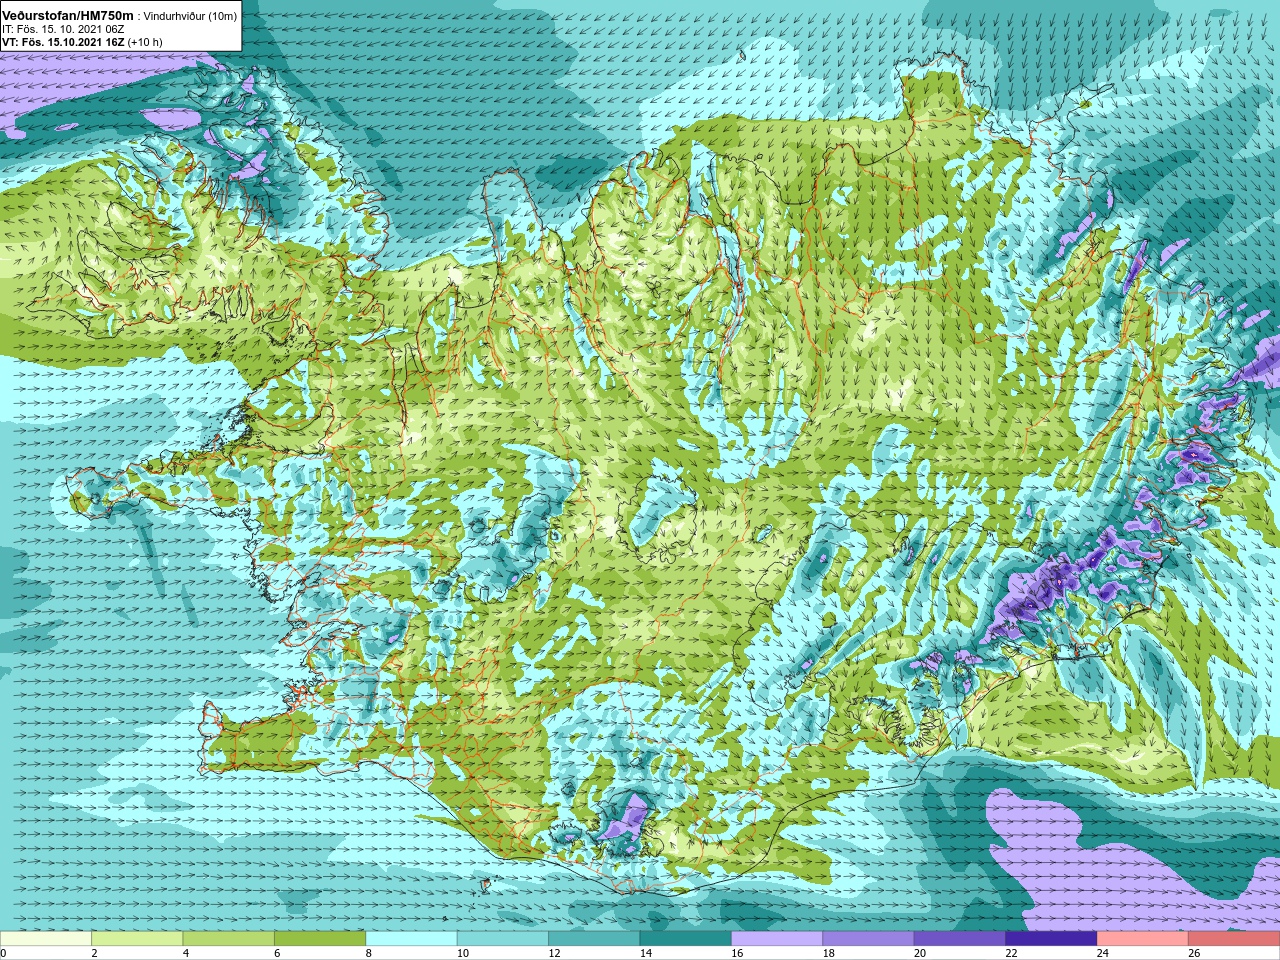Click the legend tick label '16'
The height and width of the screenshot is (960, 1280).
(x=736, y=953)
